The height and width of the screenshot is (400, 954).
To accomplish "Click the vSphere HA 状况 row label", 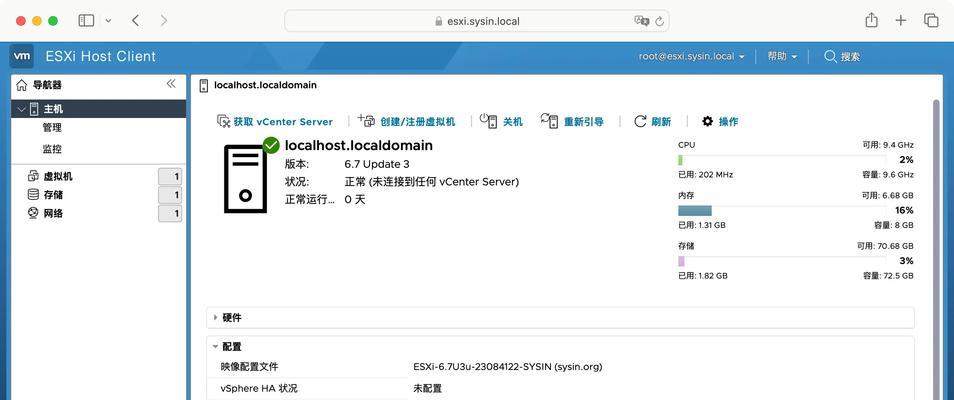I will pyautogui.click(x=259, y=388).
